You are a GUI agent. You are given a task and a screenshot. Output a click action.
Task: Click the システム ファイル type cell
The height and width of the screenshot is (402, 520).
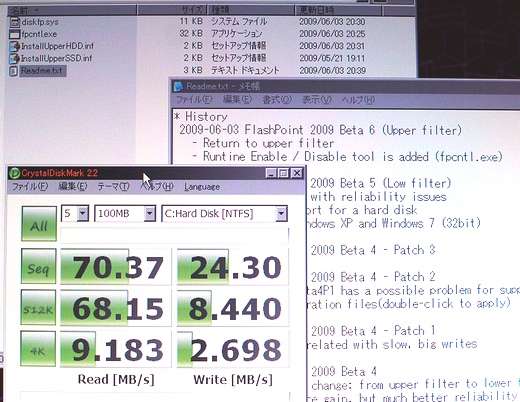coord(239,21)
